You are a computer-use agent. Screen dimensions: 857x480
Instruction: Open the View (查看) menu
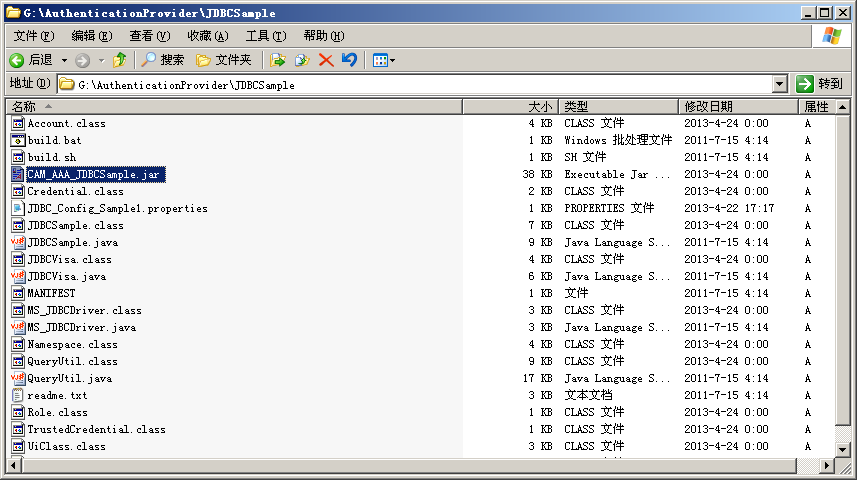pos(150,36)
